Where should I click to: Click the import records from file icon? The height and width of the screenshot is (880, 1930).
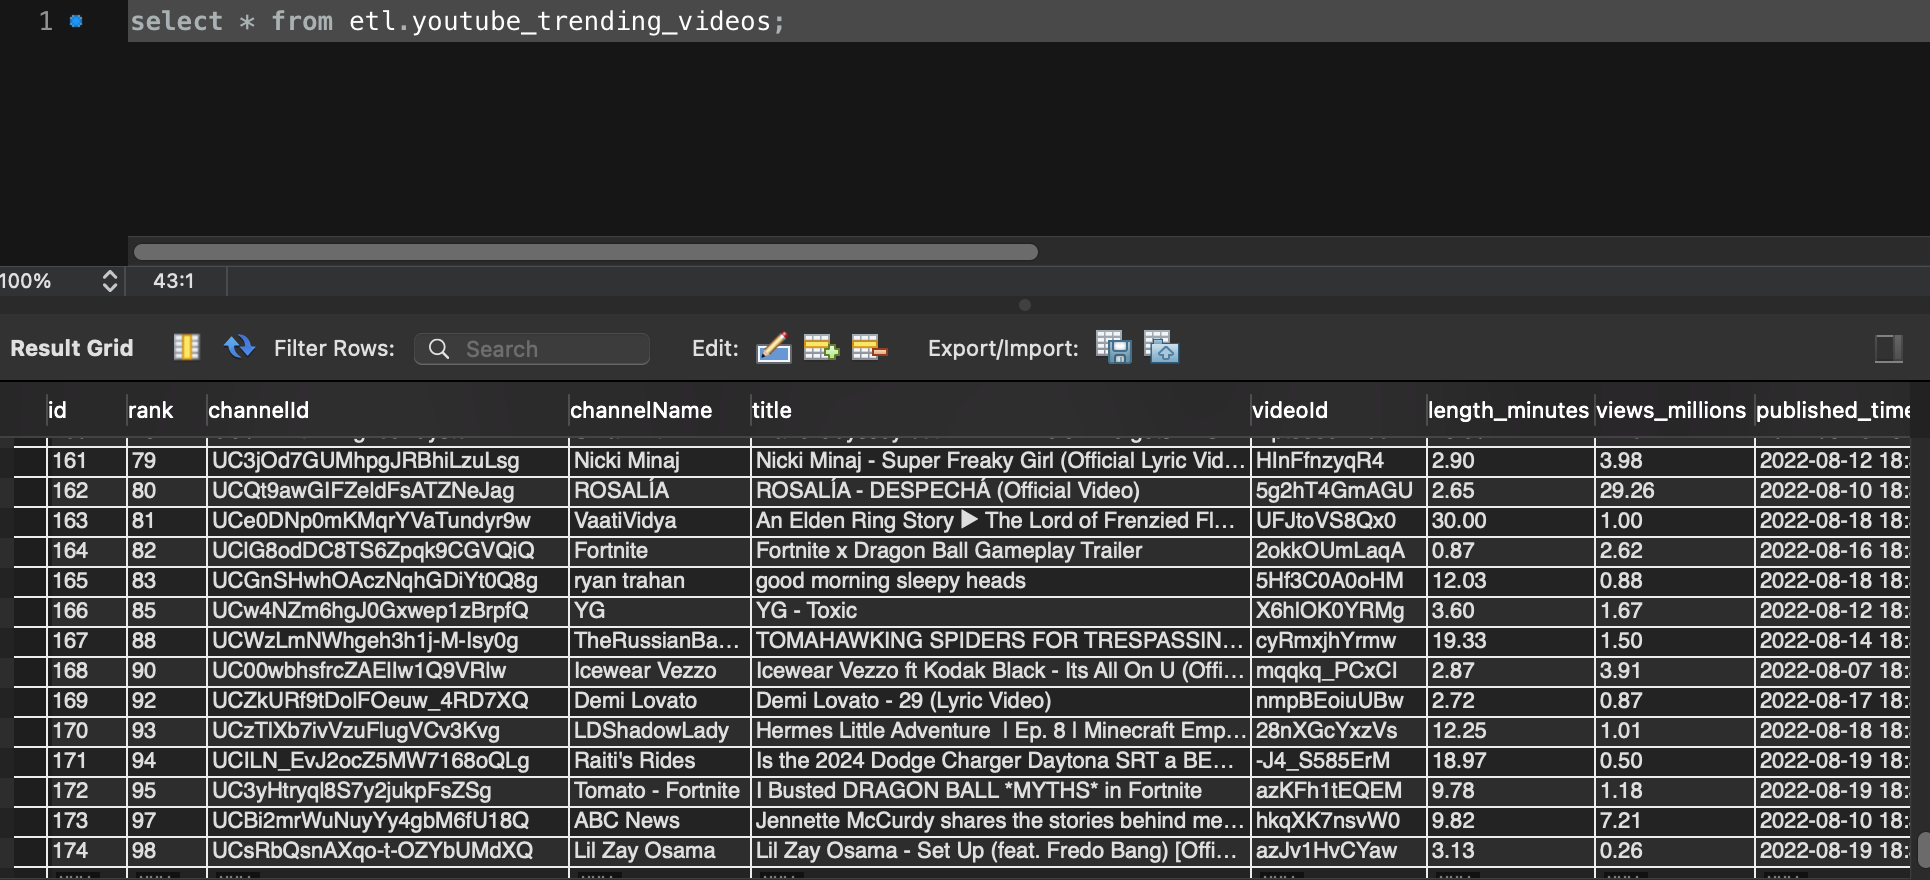tap(1161, 348)
